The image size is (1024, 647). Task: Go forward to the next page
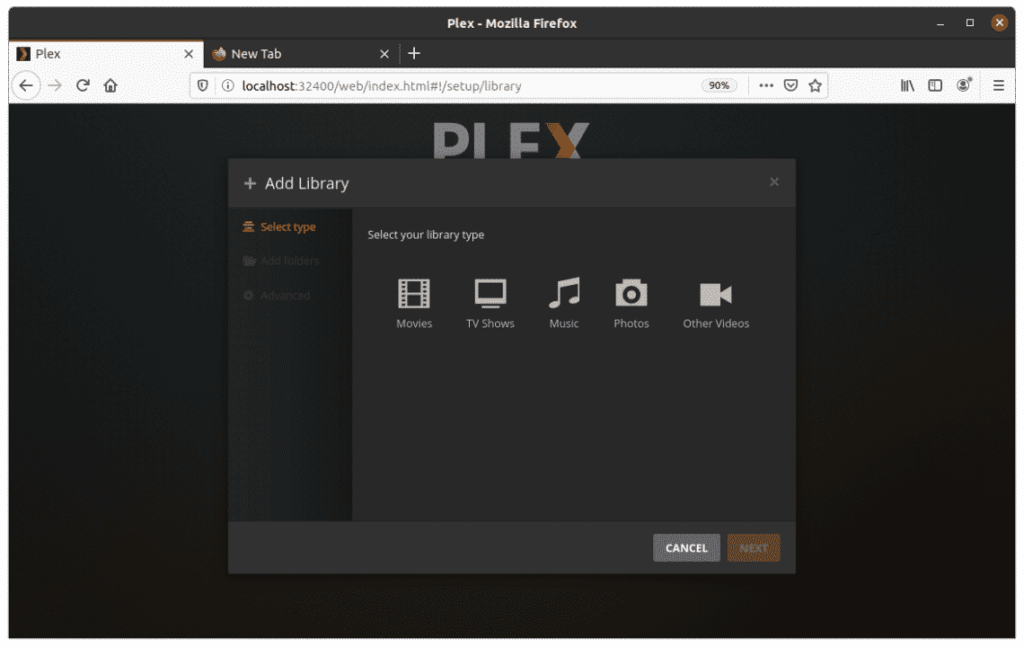55,86
